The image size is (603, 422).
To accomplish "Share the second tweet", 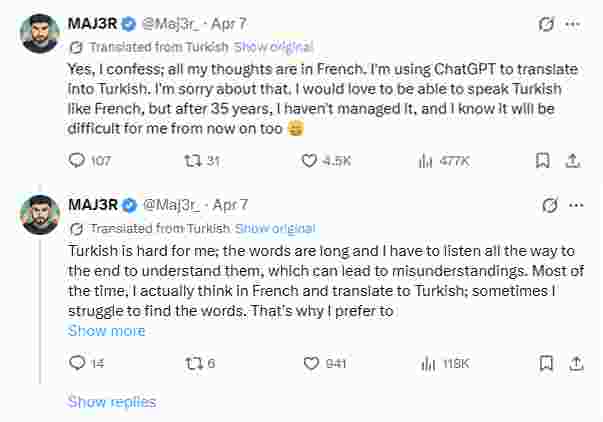I will click(x=573, y=363).
